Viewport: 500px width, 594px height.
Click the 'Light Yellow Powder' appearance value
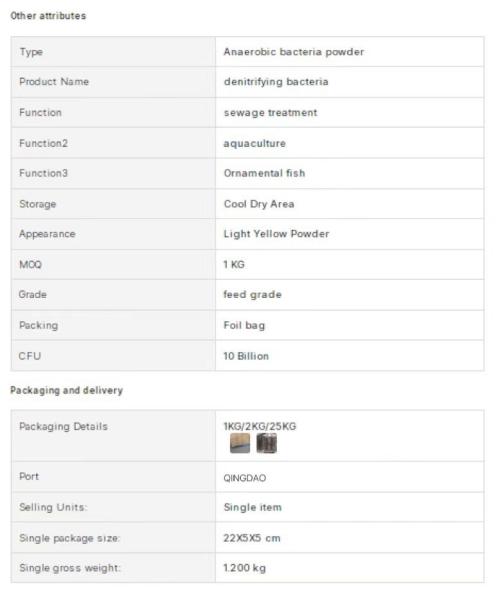tap(276, 234)
